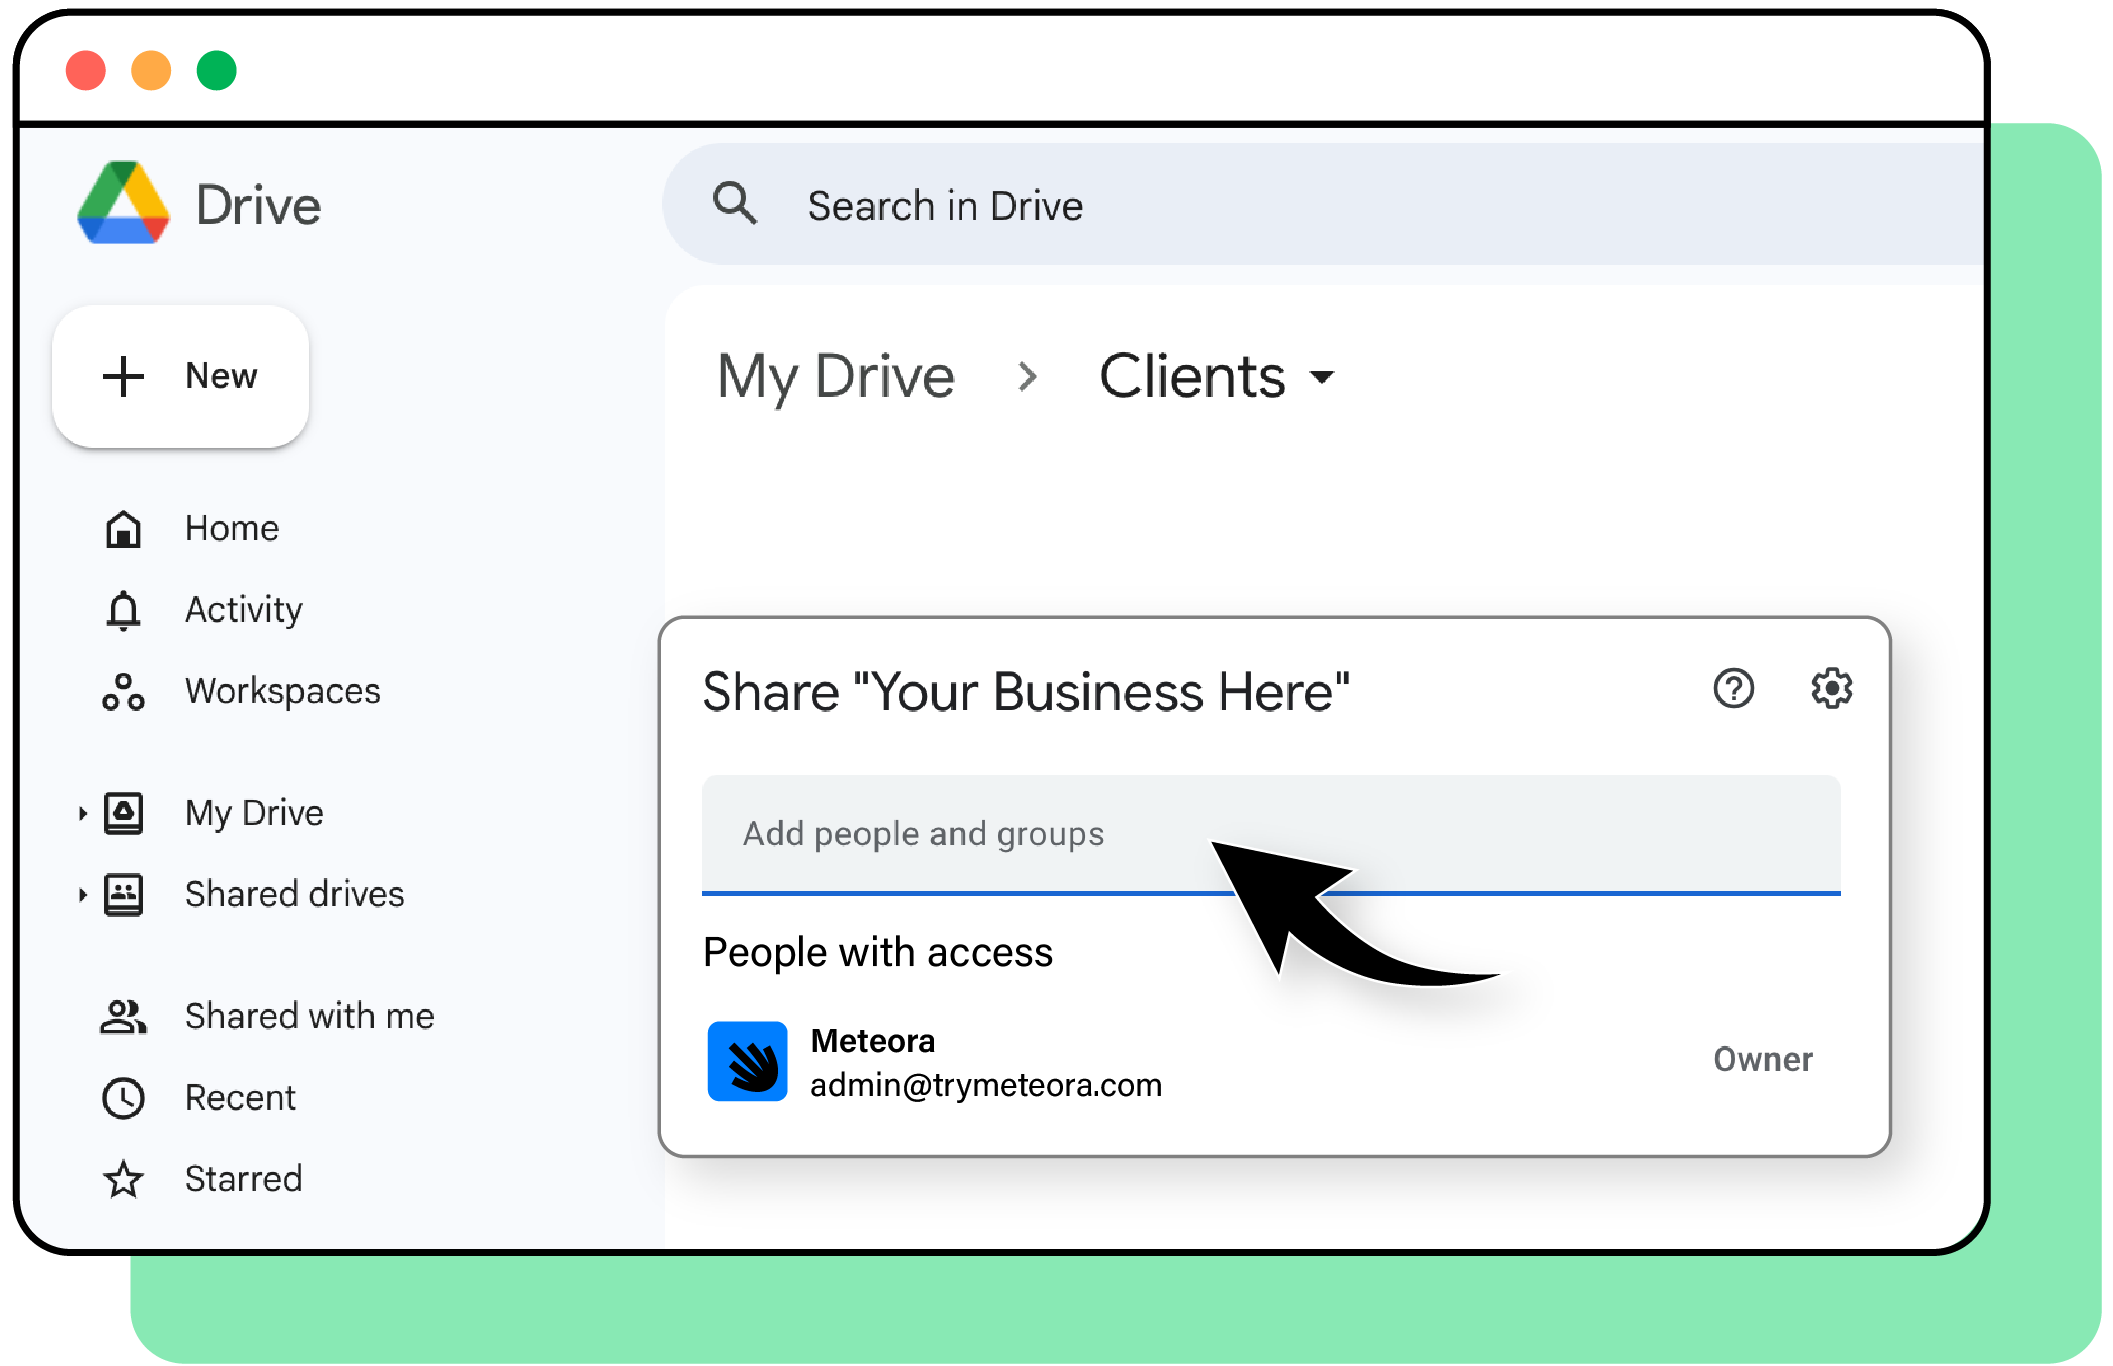This screenshot has height=1366, width=2113.
Task: Go to Recent files
Action: [x=240, y=1098]
